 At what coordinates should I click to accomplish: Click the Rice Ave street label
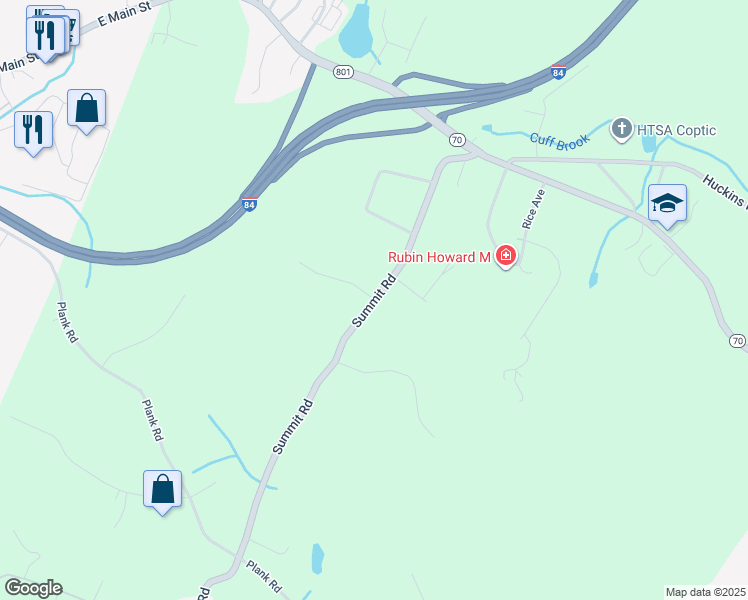(533, 209)
